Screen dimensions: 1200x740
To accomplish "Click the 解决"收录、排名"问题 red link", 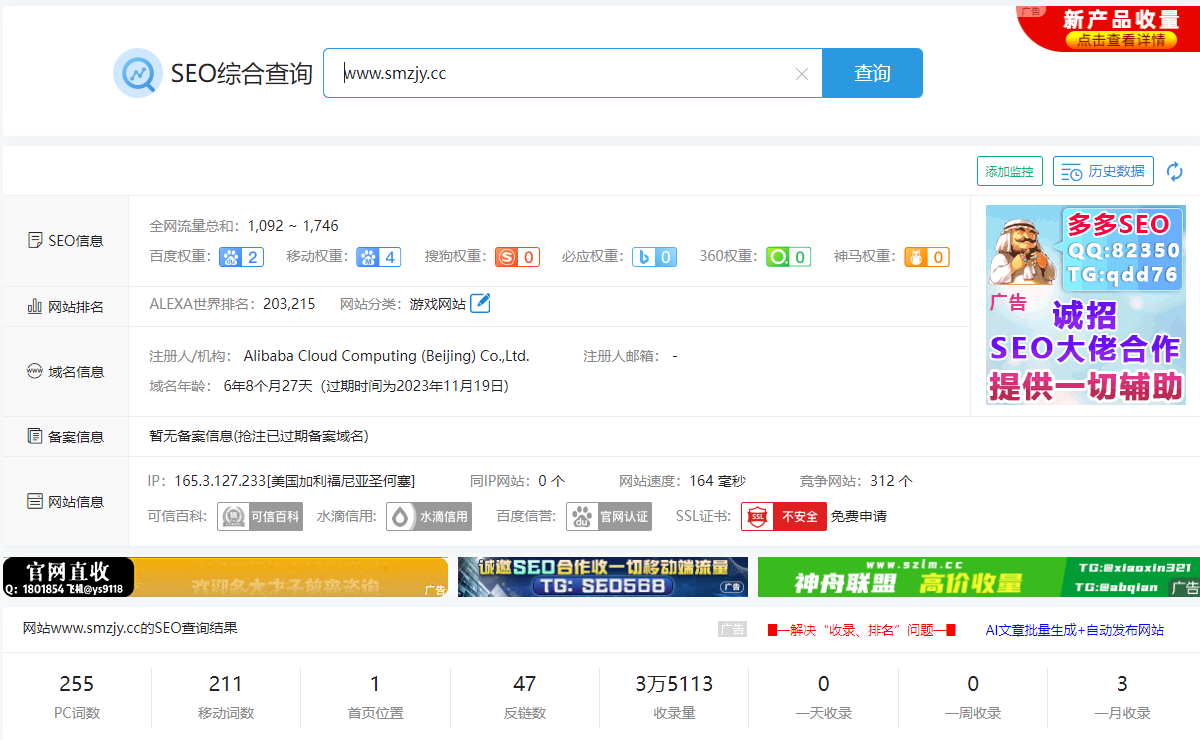I will click(861, 630).
